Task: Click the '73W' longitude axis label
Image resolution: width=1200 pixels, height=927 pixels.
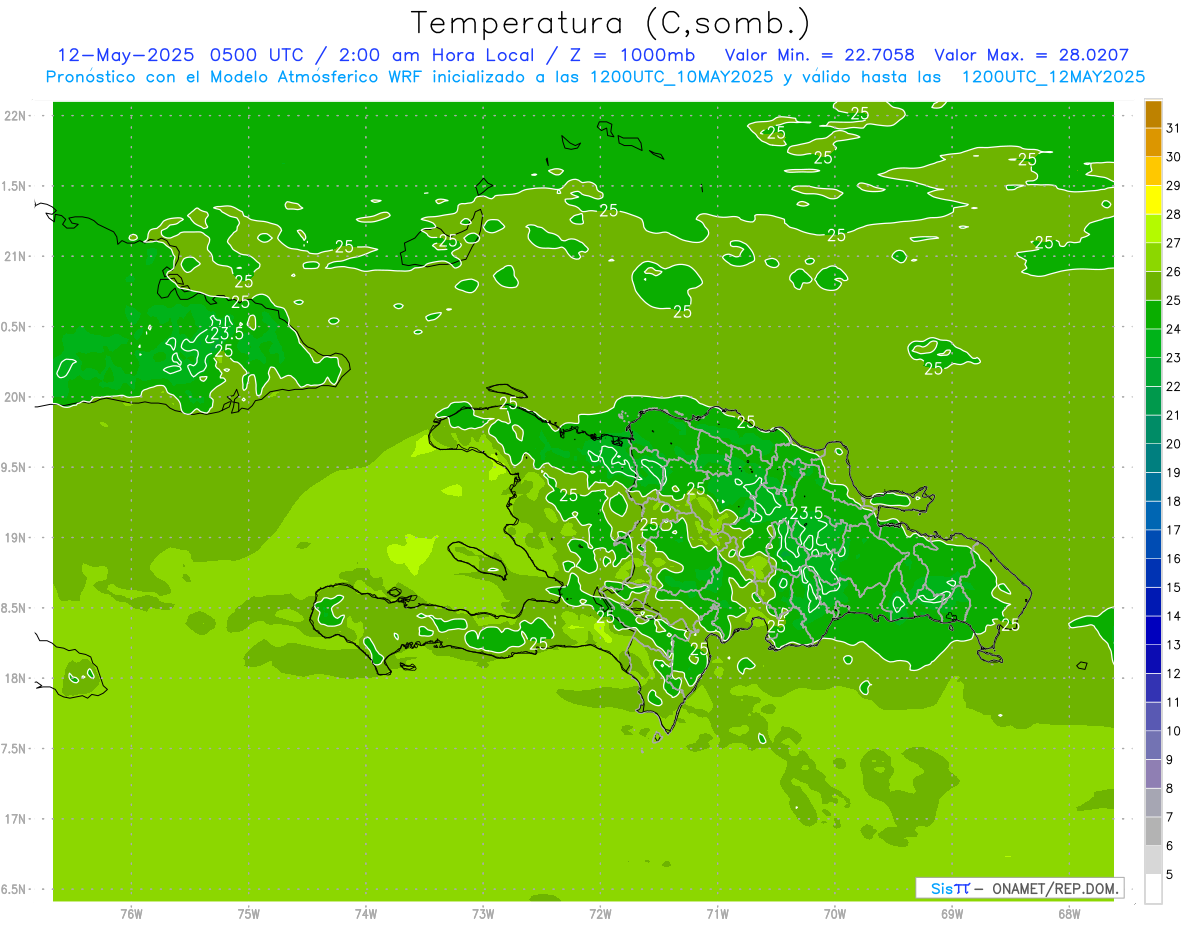Action: 483,914
